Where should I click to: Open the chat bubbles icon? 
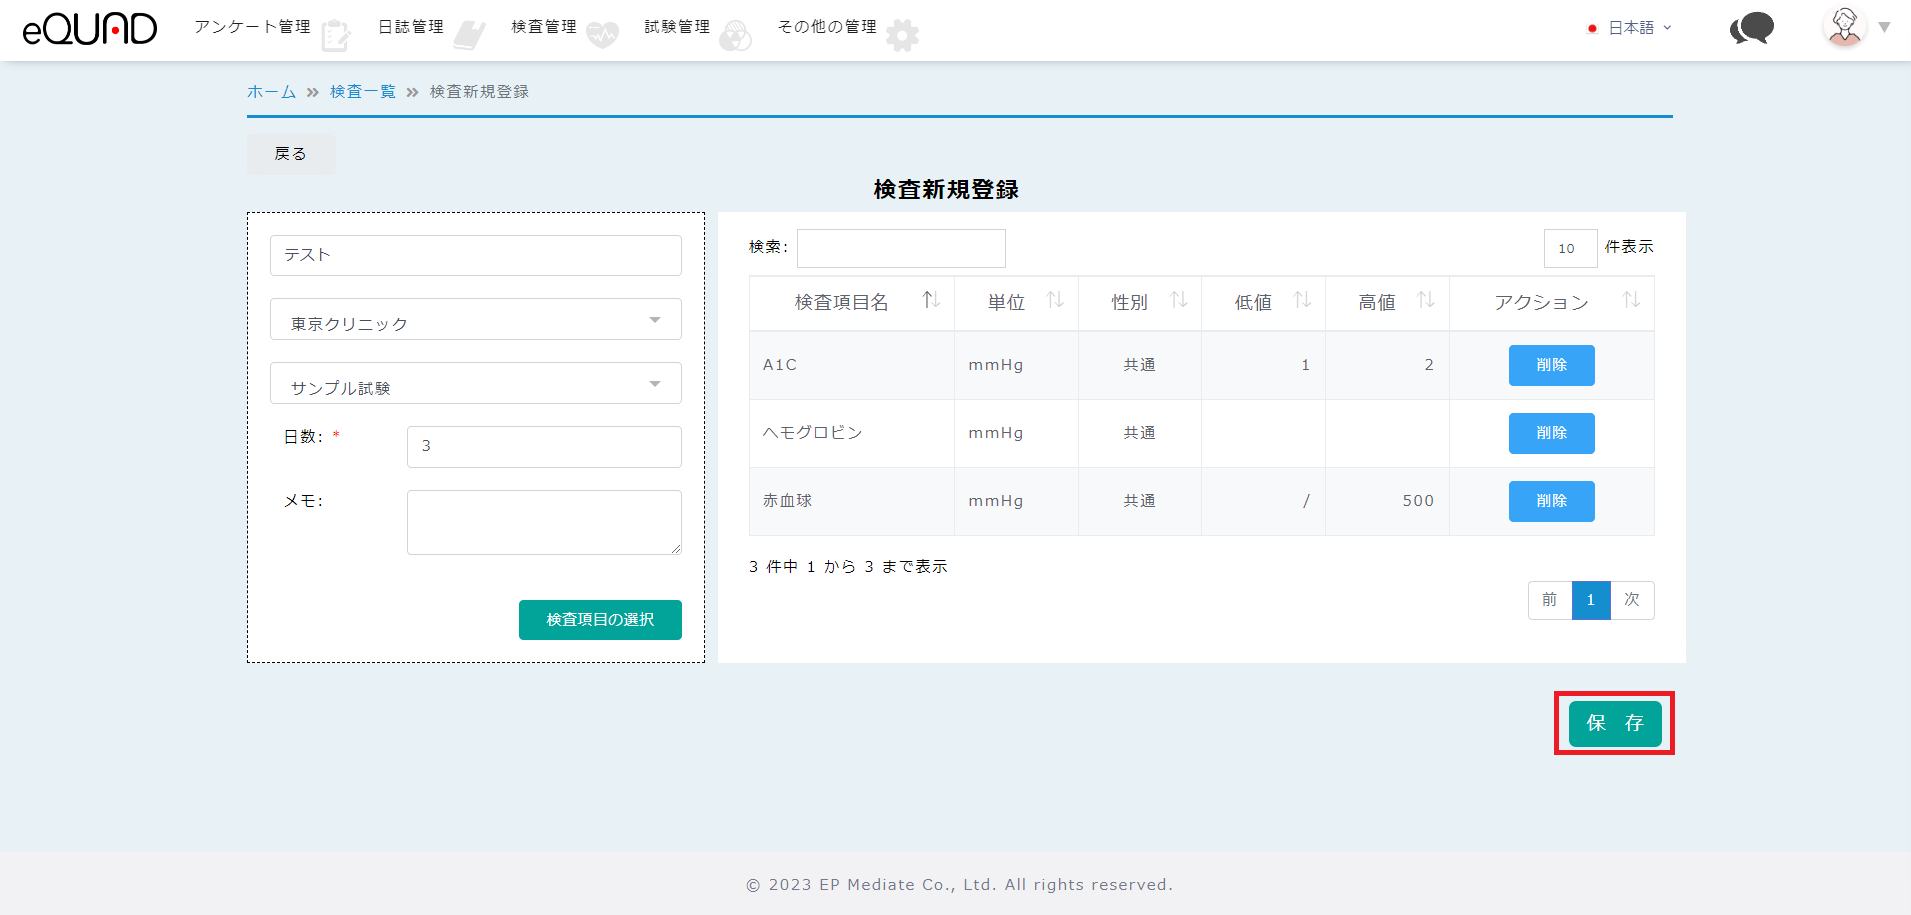click(1751, 28)
